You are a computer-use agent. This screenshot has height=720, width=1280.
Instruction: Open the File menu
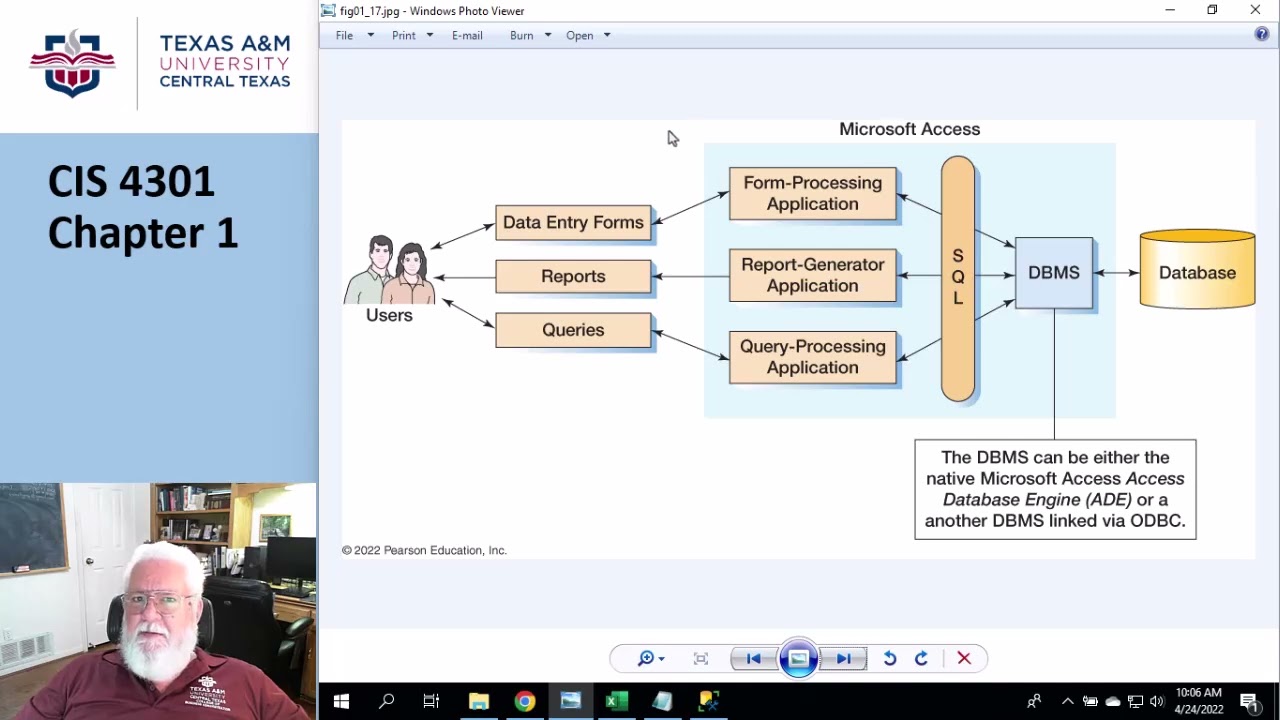(344, 35)
